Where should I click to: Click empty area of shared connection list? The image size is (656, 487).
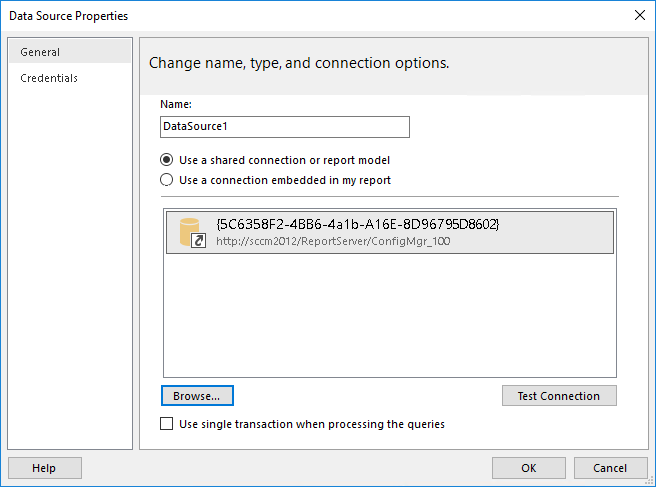click(390, 316)
